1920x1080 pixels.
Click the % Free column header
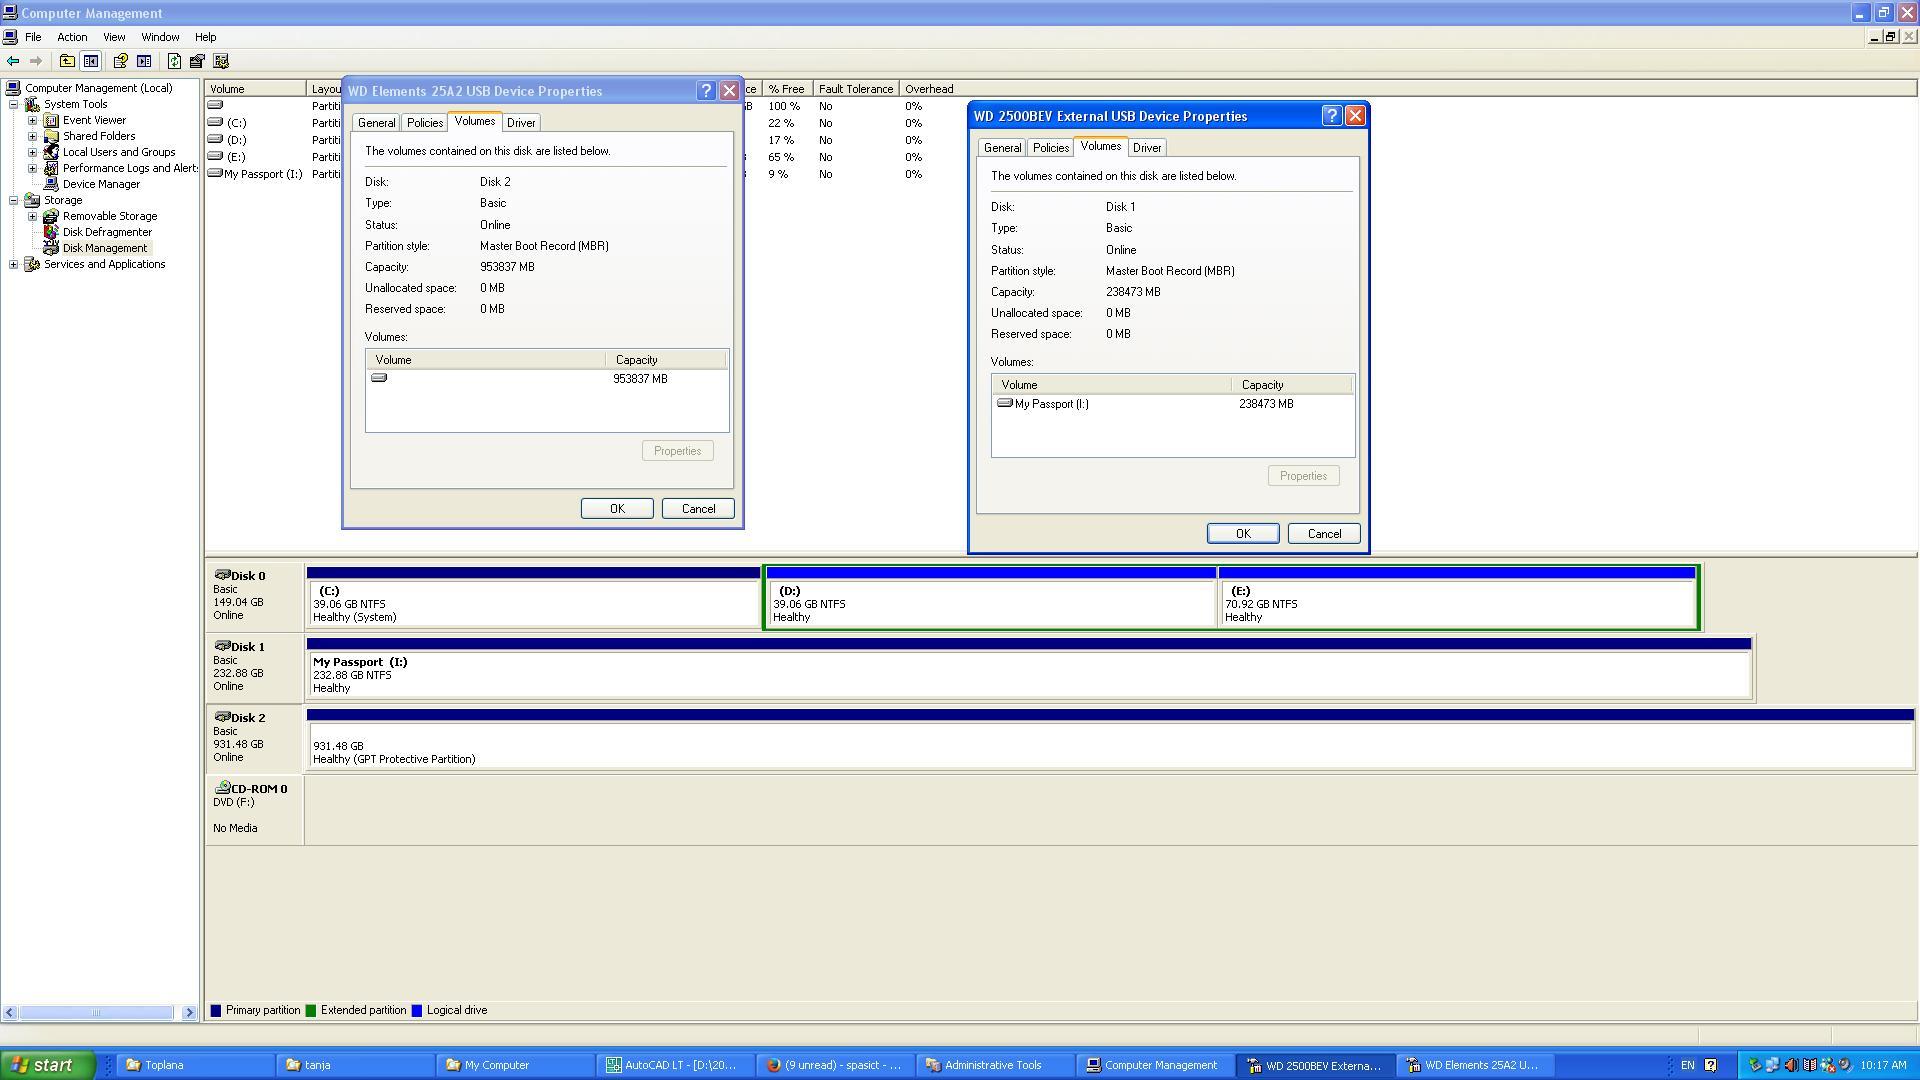click(787, 89)
